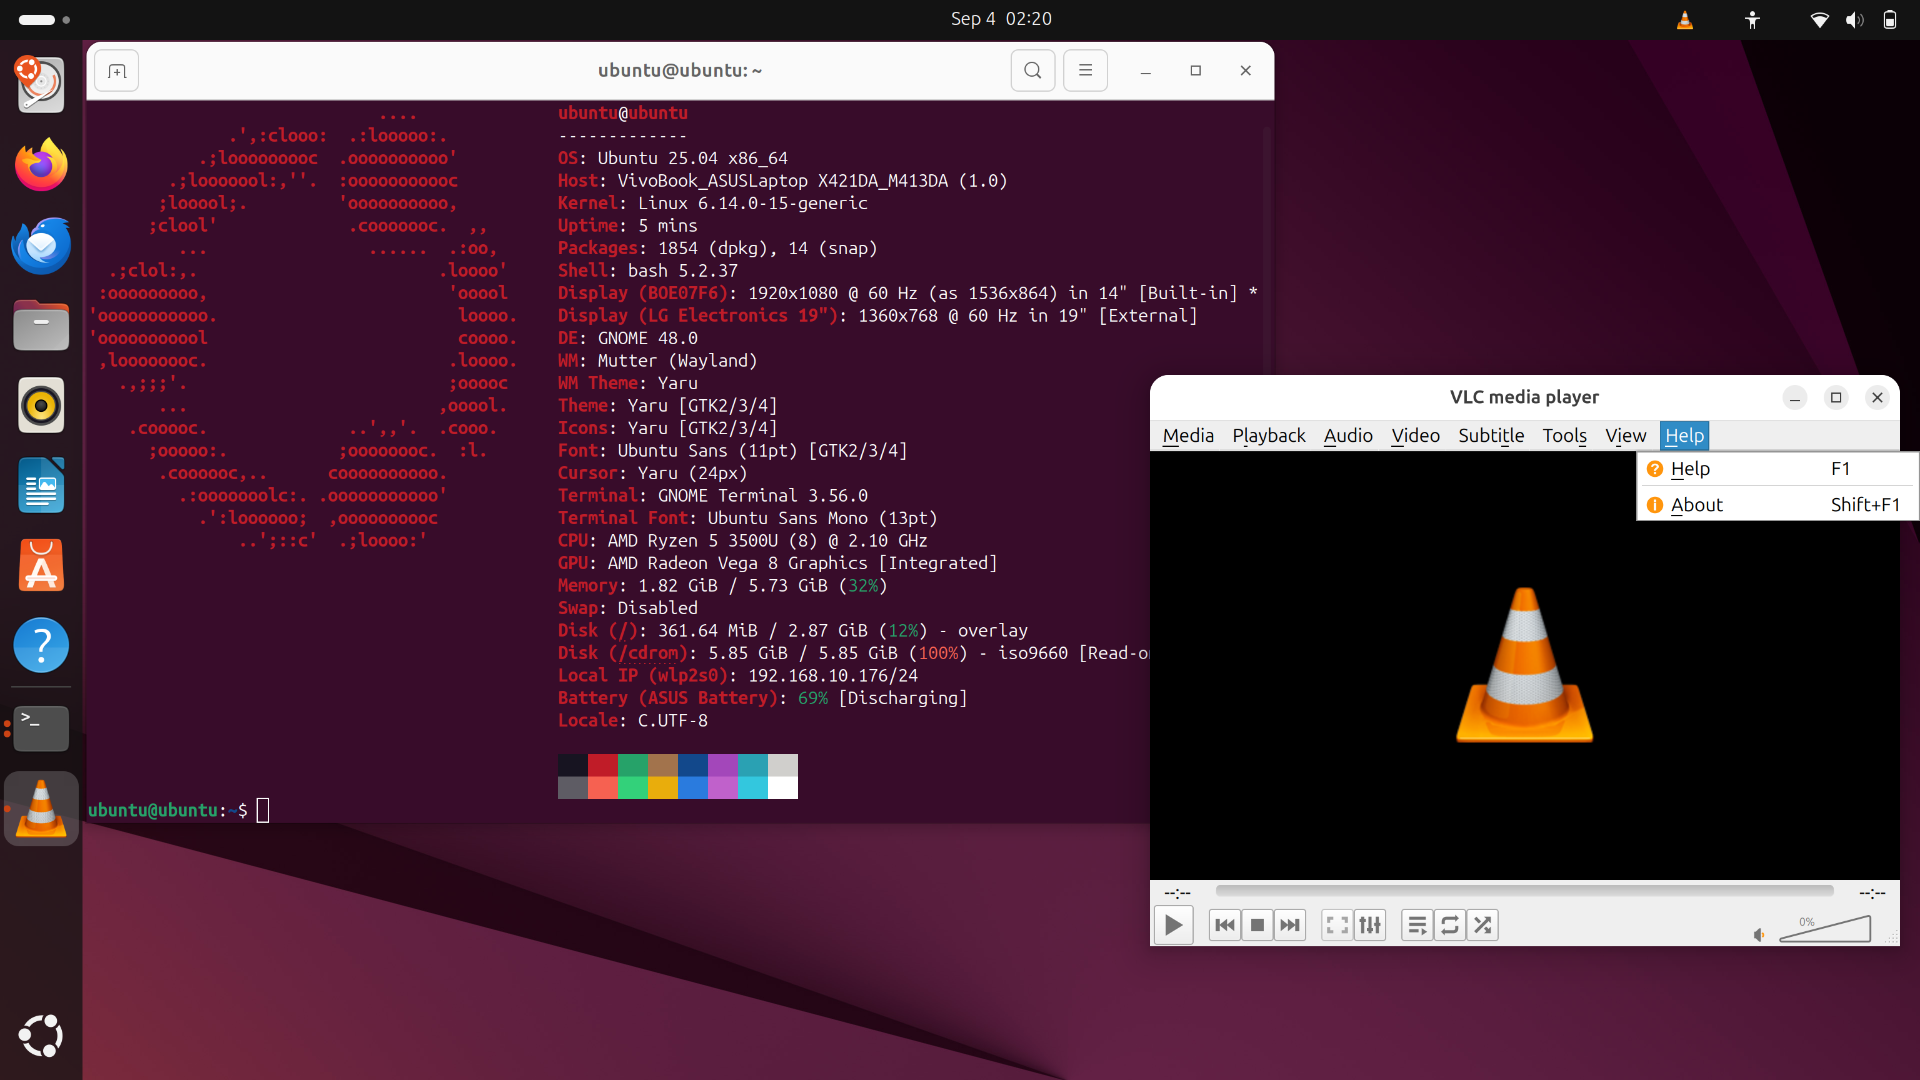Click the VLC seek progress bar
The width and height of the screenshot is (1920, 1080).
click(x=1524, y=890)
